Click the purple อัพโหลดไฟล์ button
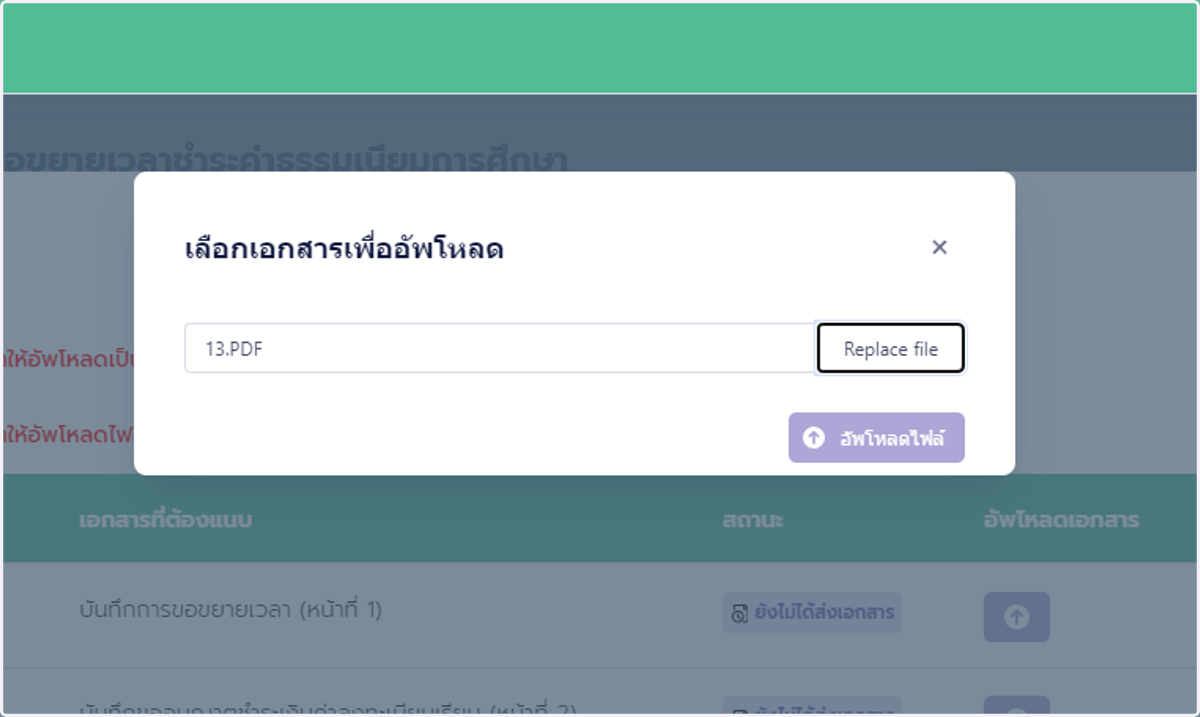 click(x=877, y=437)
